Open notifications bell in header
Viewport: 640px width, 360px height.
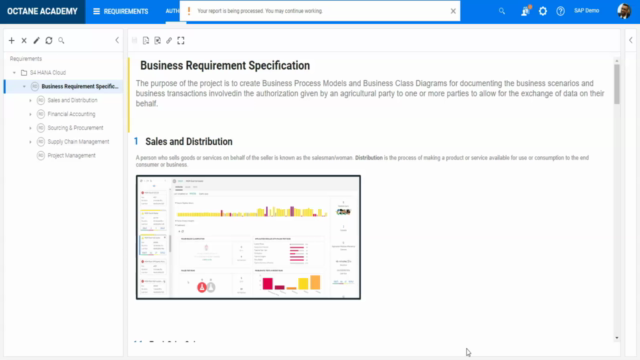(525, 11)
